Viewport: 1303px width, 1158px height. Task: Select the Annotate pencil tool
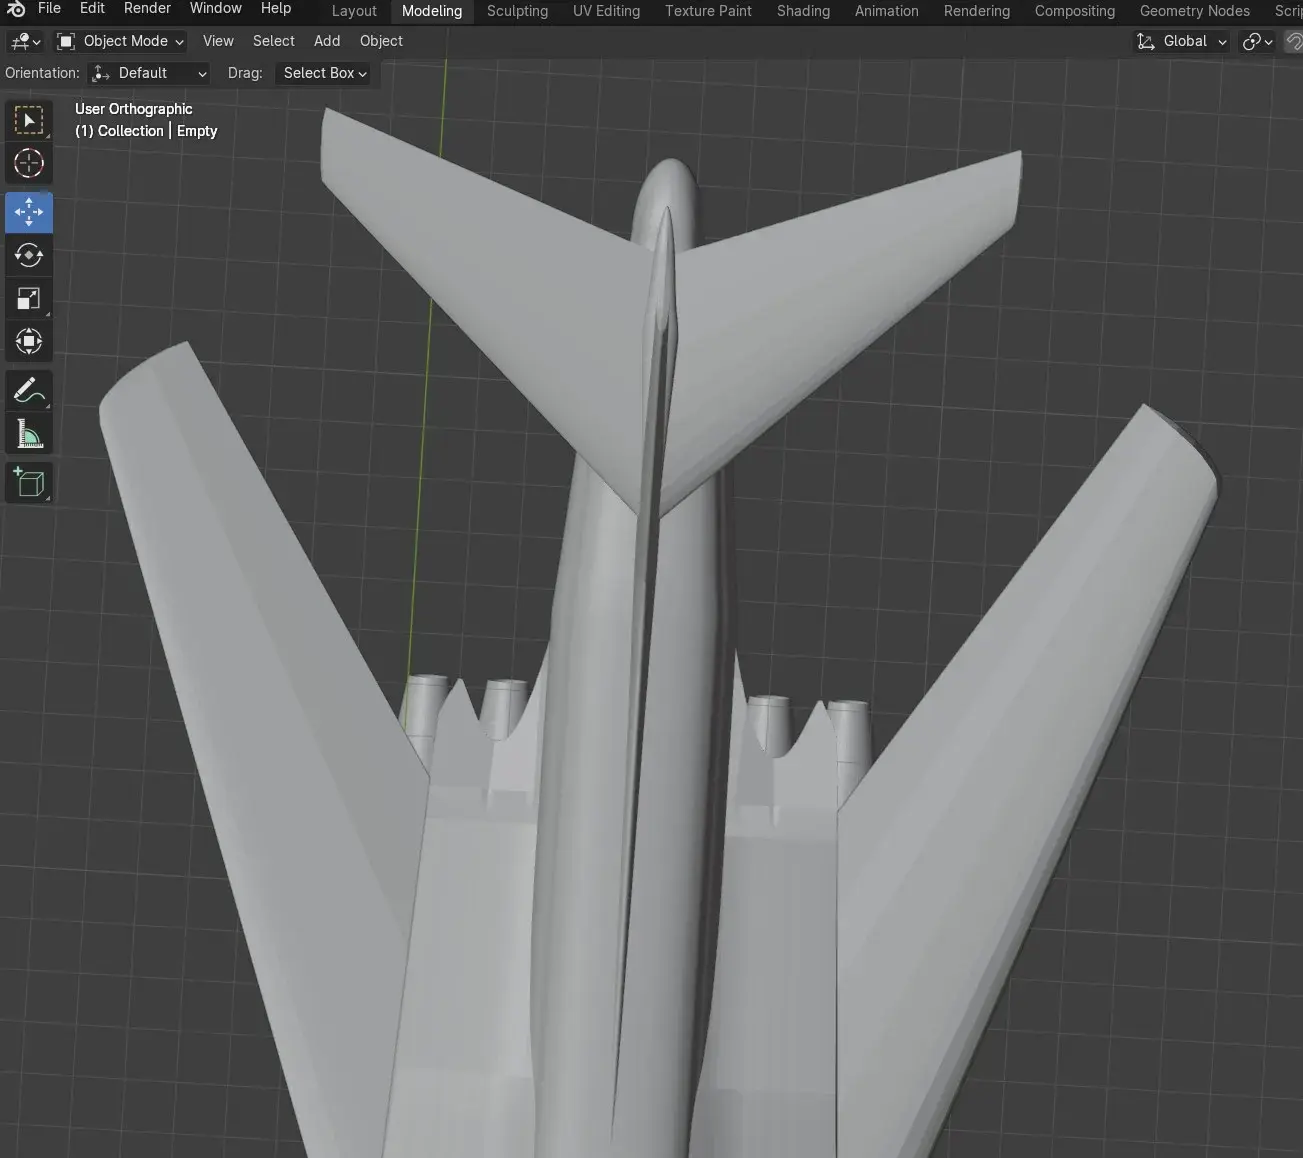tap(29, 390)
